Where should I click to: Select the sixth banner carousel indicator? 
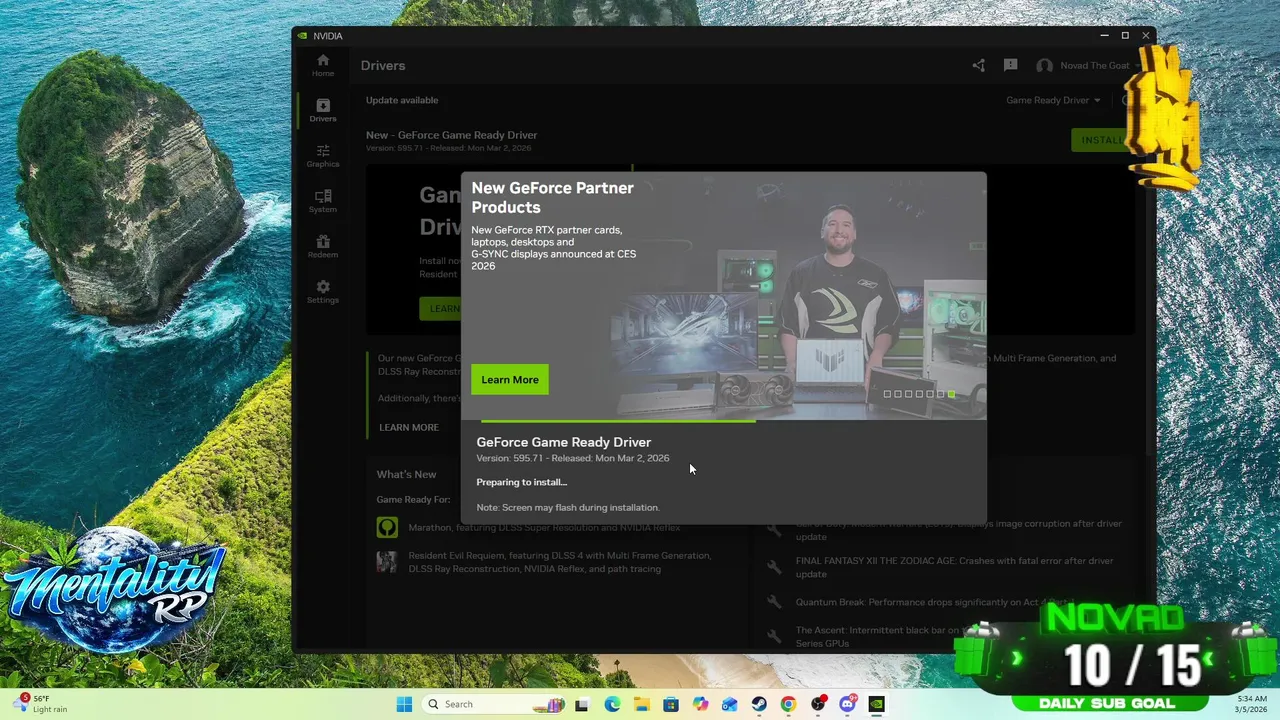pyautogui.click(x=940, y=394)
